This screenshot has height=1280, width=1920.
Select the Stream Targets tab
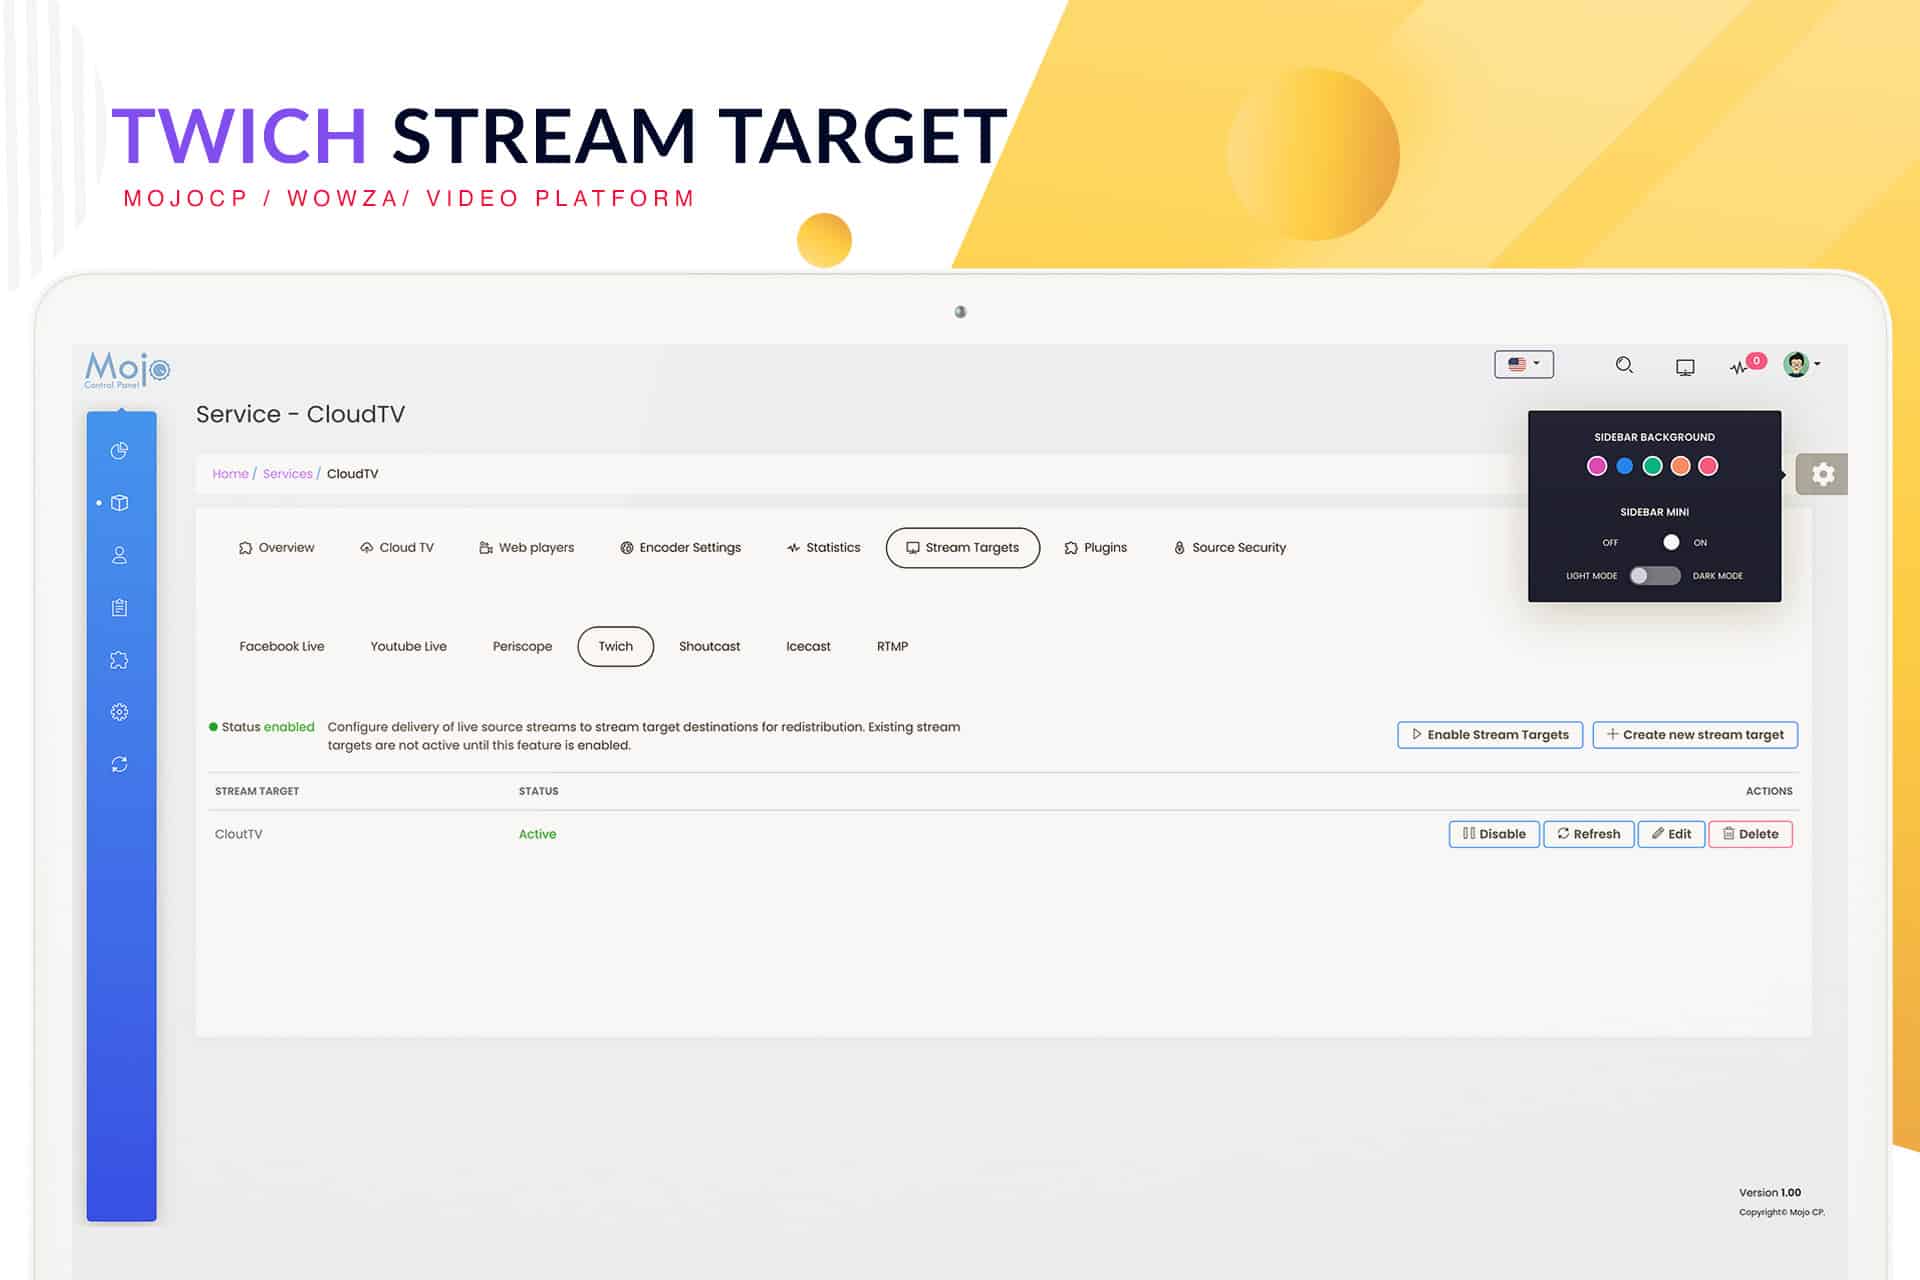tap(962, 548)
